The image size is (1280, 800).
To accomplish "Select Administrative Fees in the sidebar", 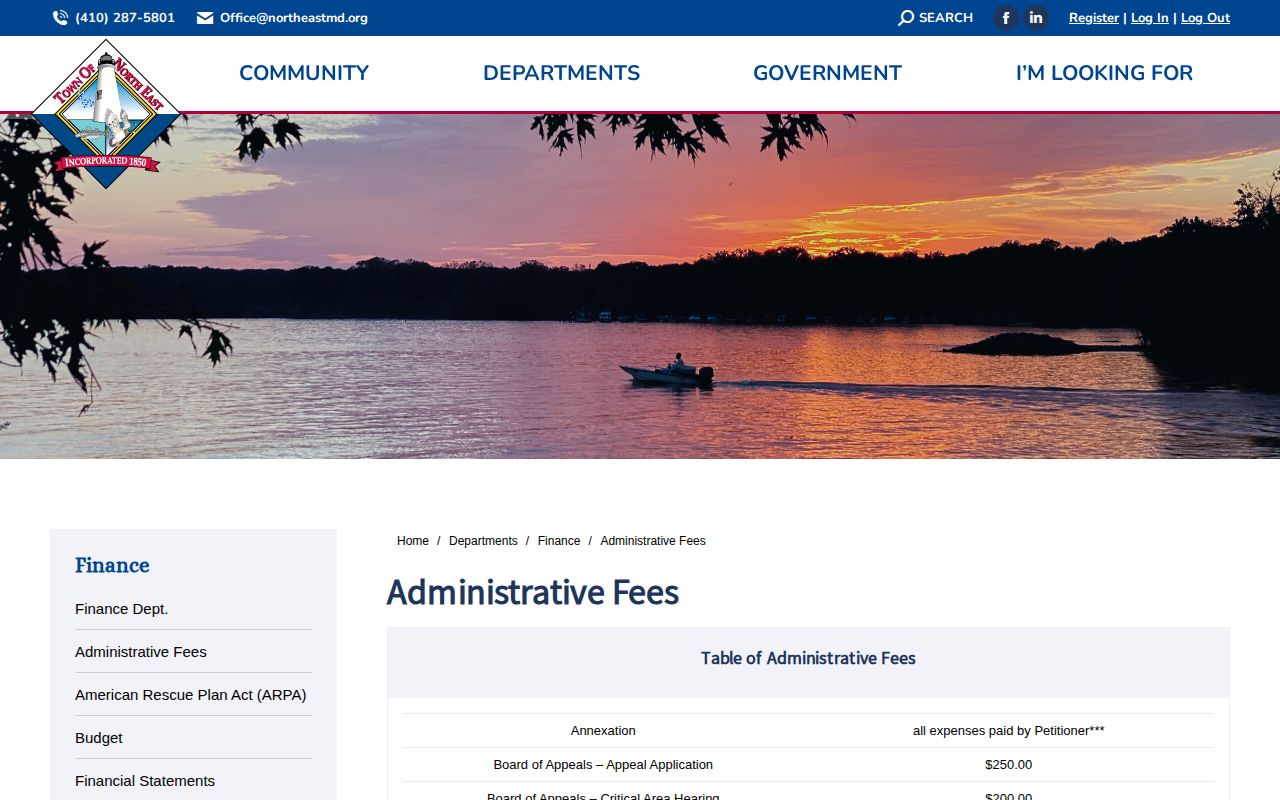I will coord(141,652).
